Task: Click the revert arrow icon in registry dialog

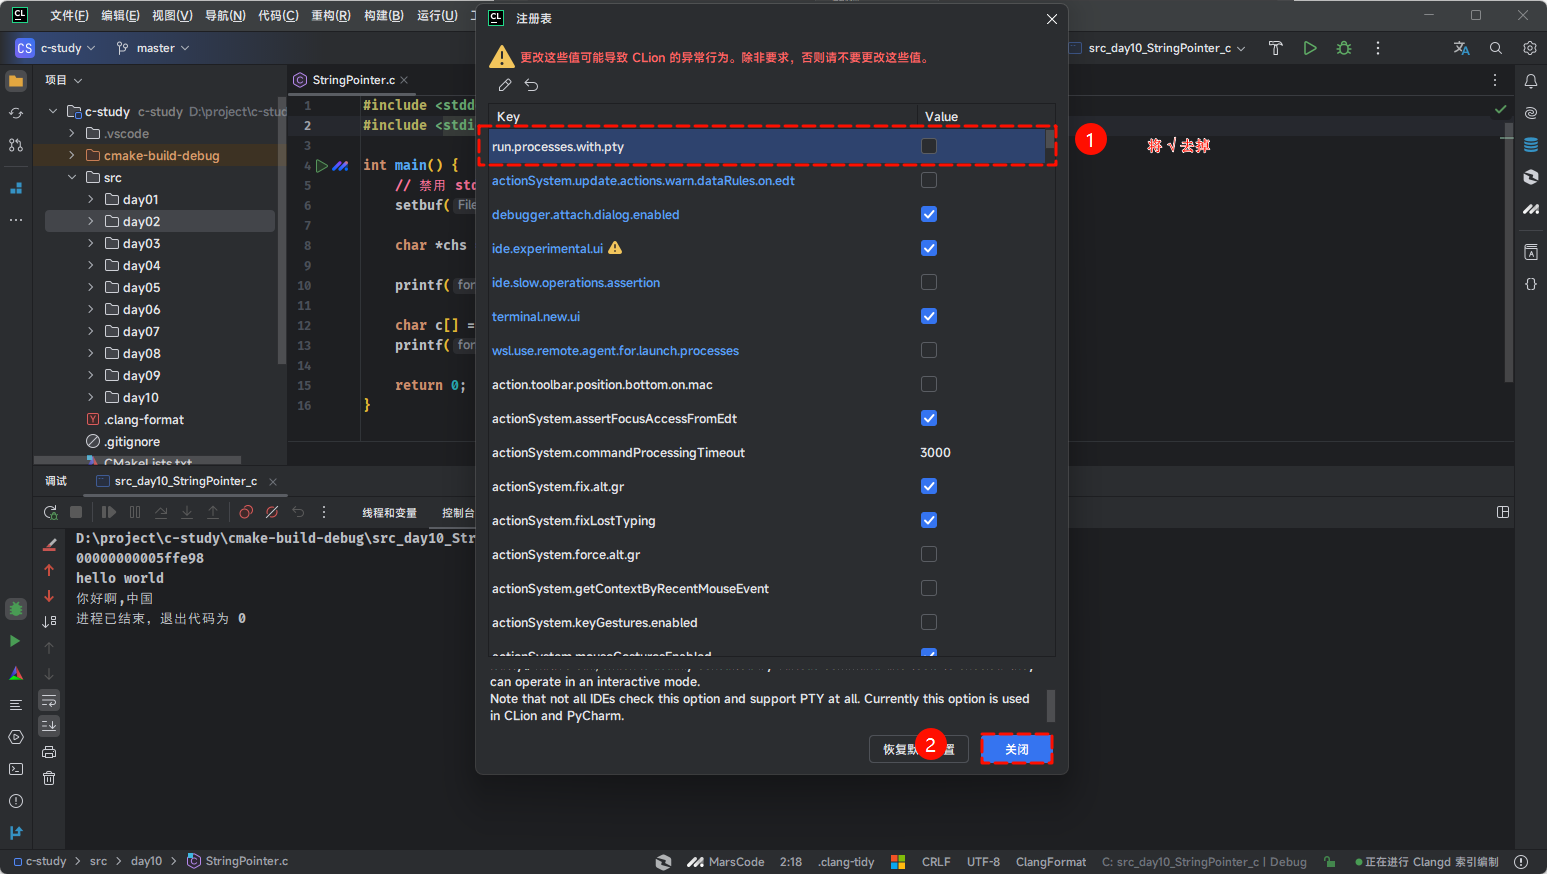Action: (532, 85)
